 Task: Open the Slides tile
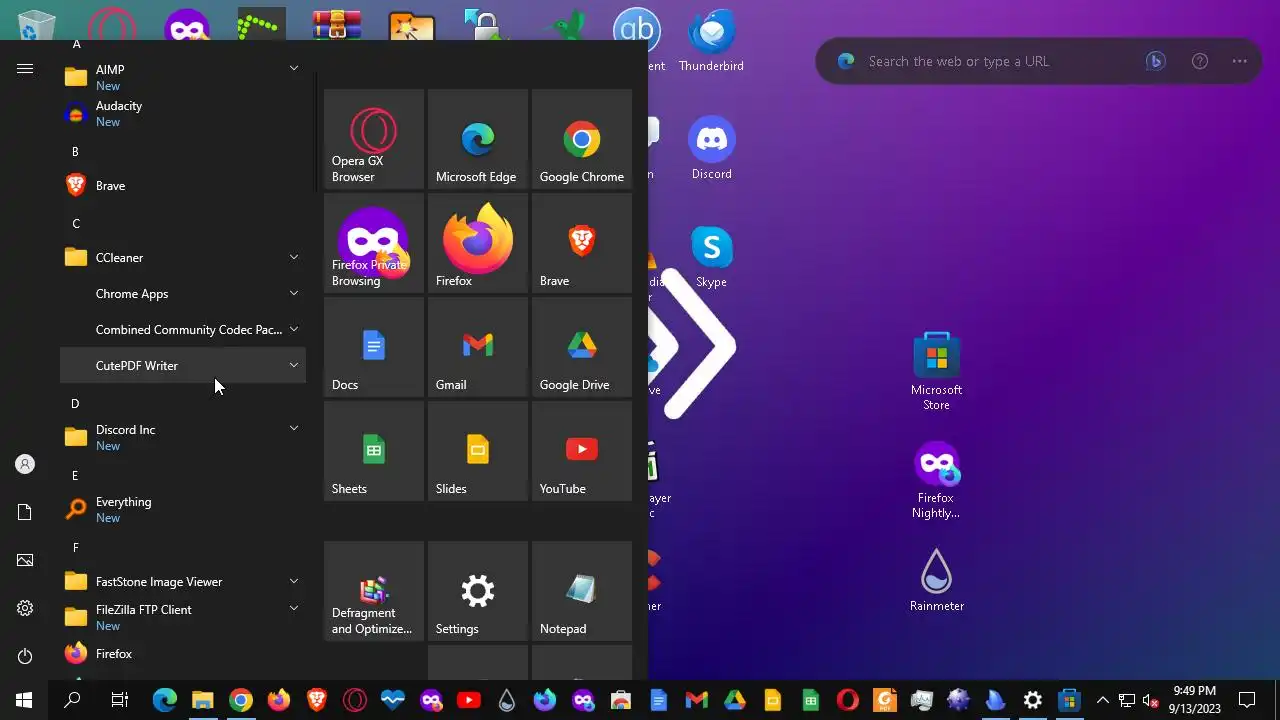[478, 451]
